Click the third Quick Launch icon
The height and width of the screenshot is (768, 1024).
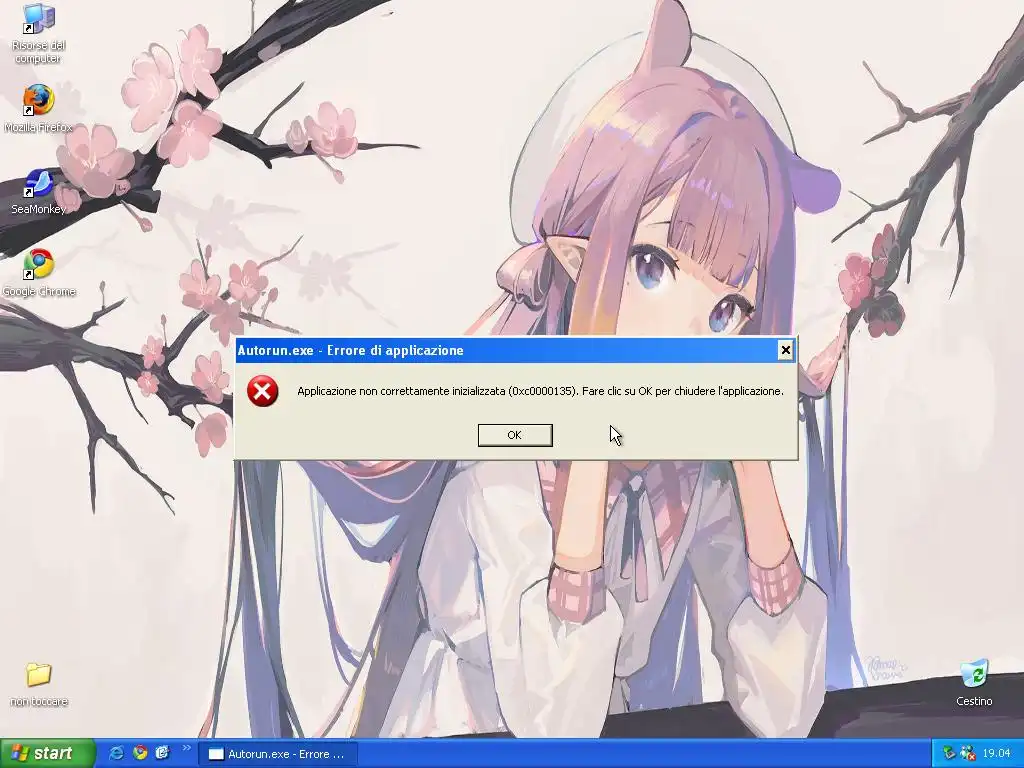coord(162,753)
